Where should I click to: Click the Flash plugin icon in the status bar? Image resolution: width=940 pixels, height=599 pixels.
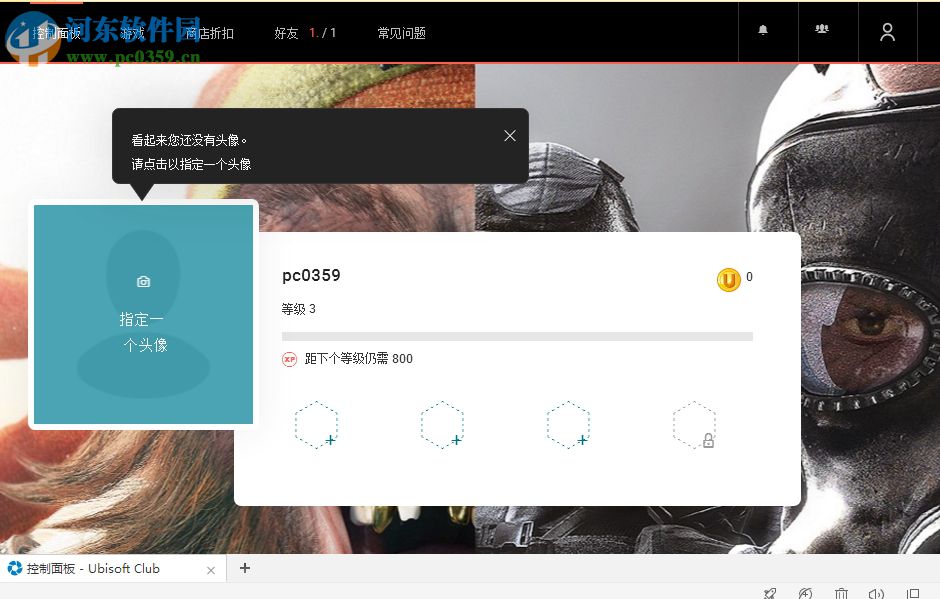pos(806,592)
